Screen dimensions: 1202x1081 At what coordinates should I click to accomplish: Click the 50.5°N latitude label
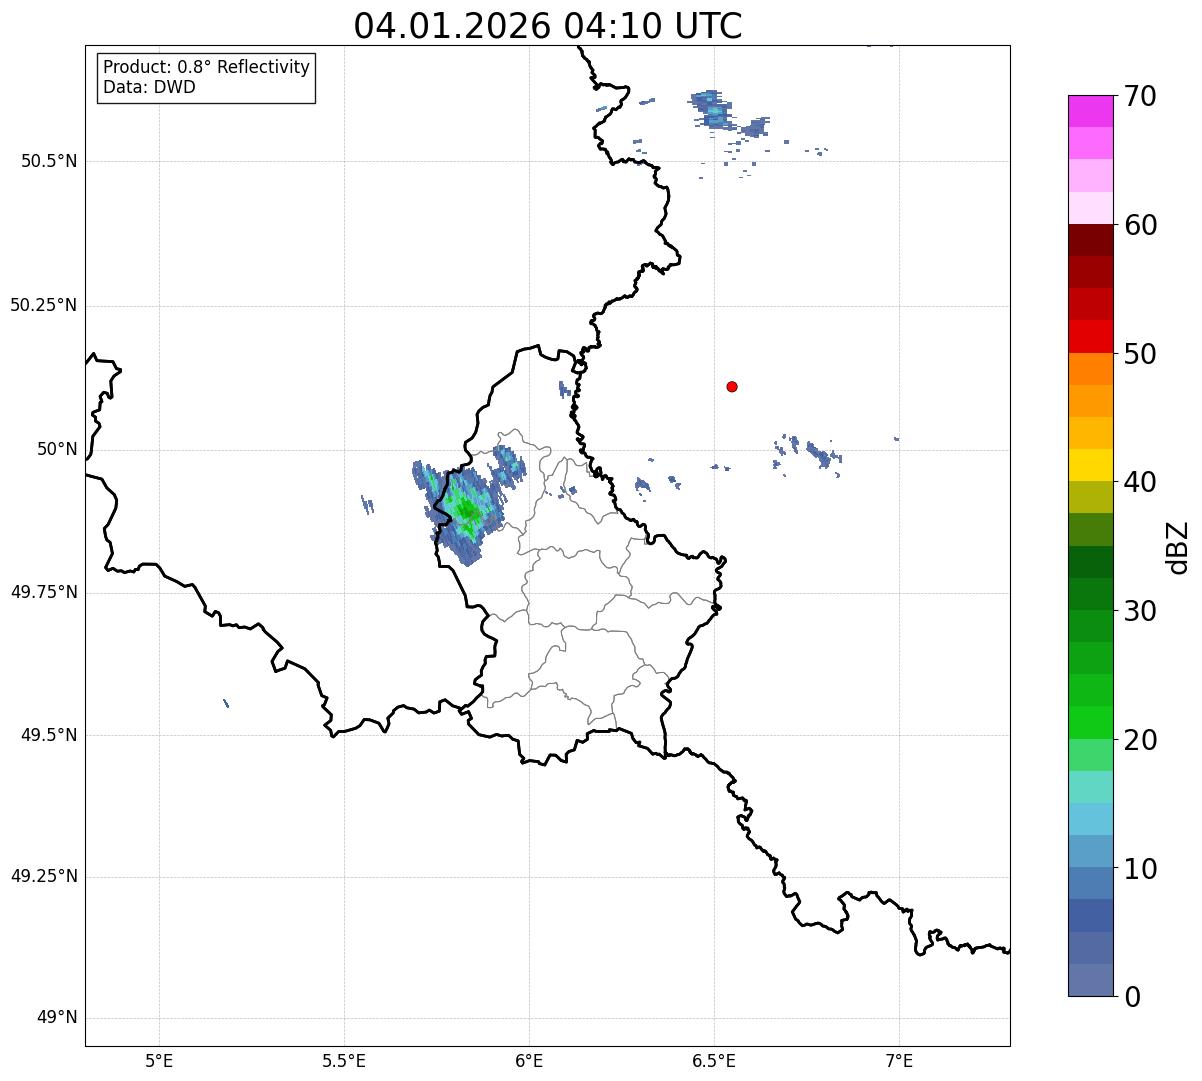pyautogui.click(x=49, y=161)
